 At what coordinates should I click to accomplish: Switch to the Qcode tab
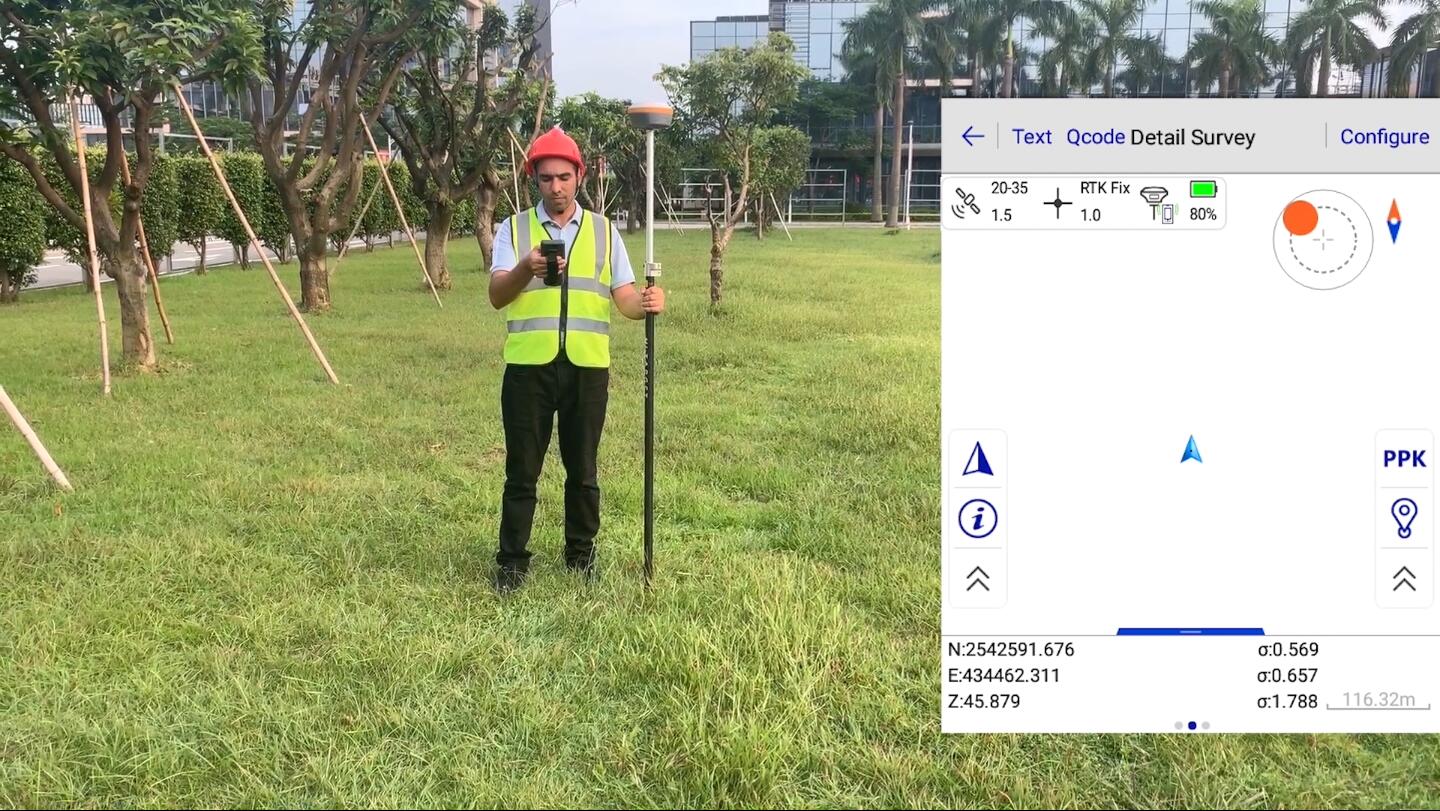(x=1095, y=137)
